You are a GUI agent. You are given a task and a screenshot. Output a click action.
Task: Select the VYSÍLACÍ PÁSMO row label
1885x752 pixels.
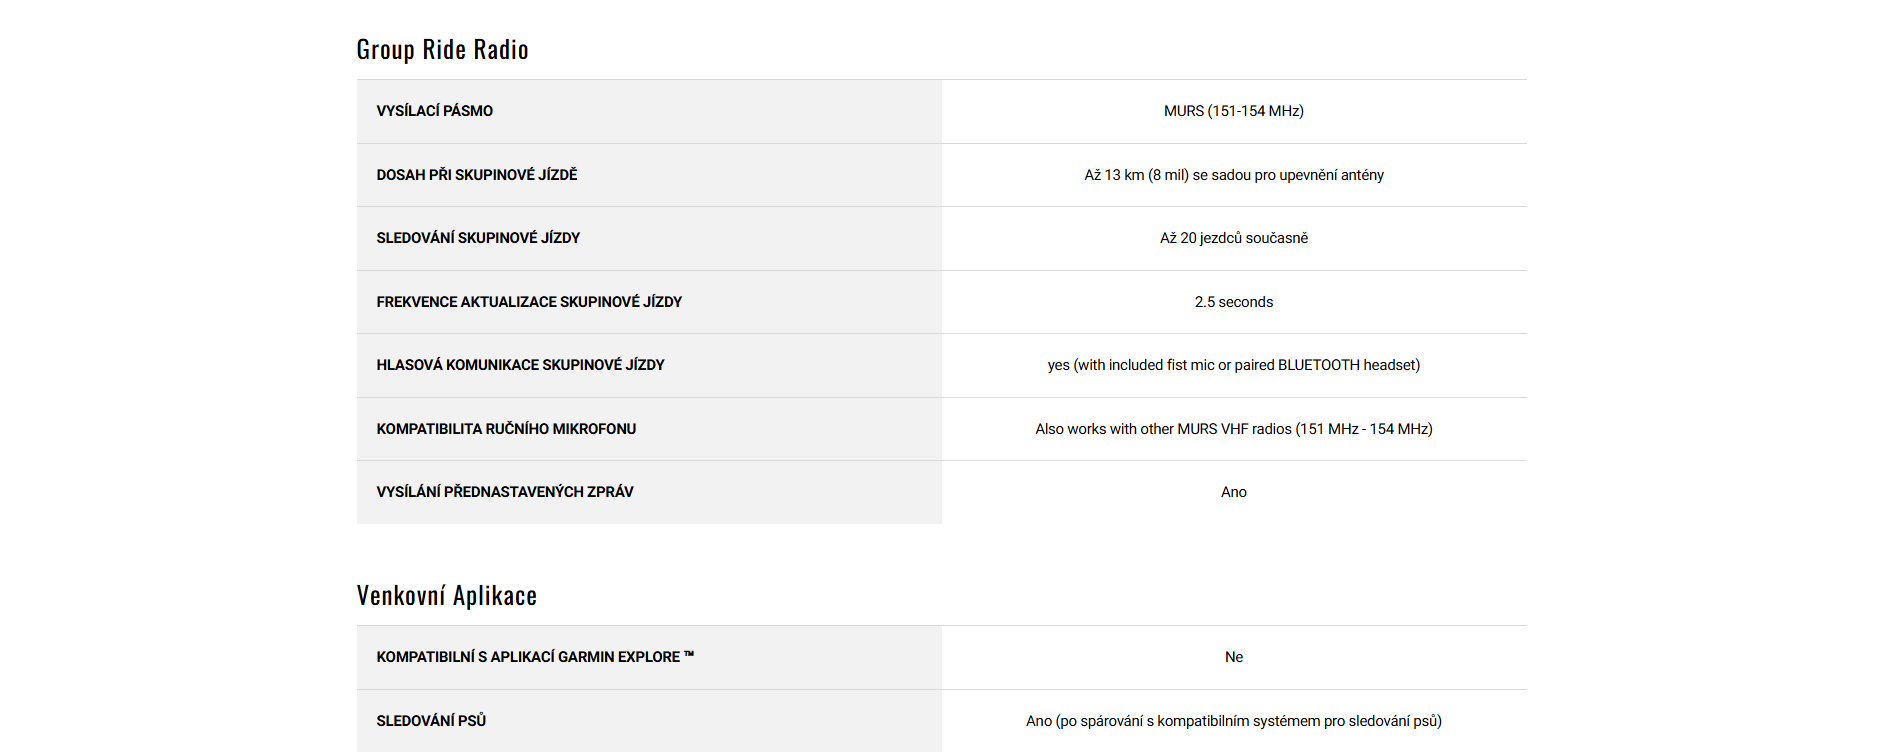click(434, 111)
